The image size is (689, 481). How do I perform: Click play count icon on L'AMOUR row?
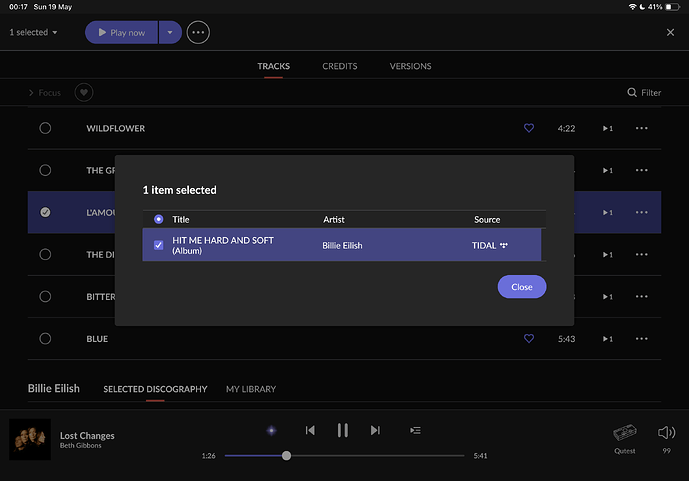point(608,213)
